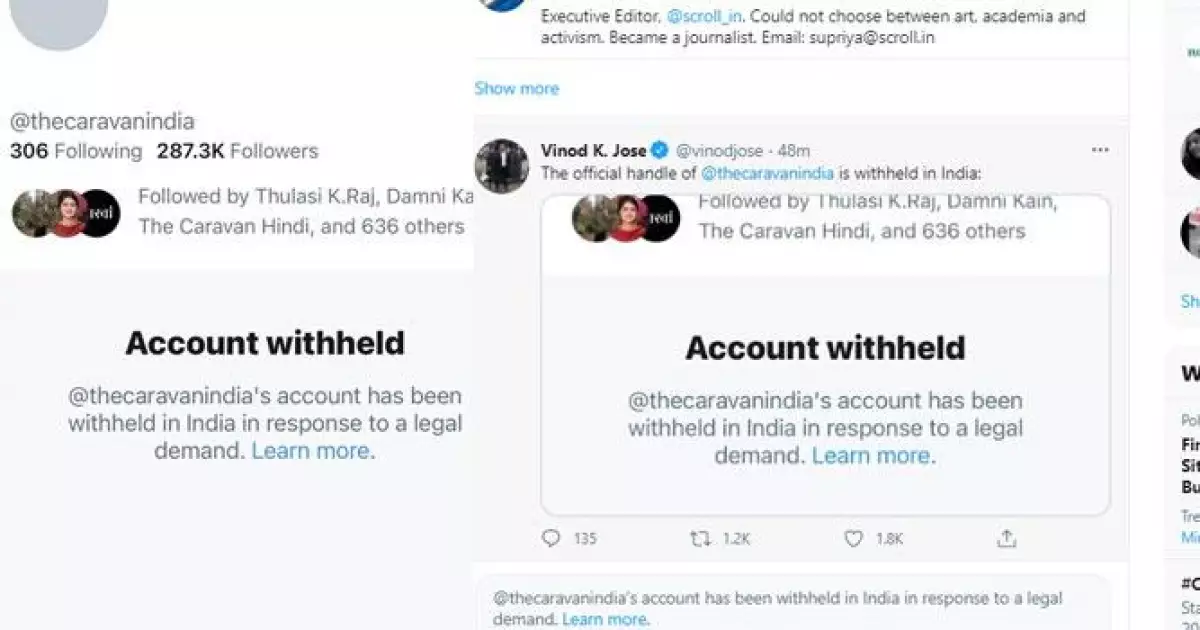Click Learn more in left withheld notice

[x=310, y=451]
